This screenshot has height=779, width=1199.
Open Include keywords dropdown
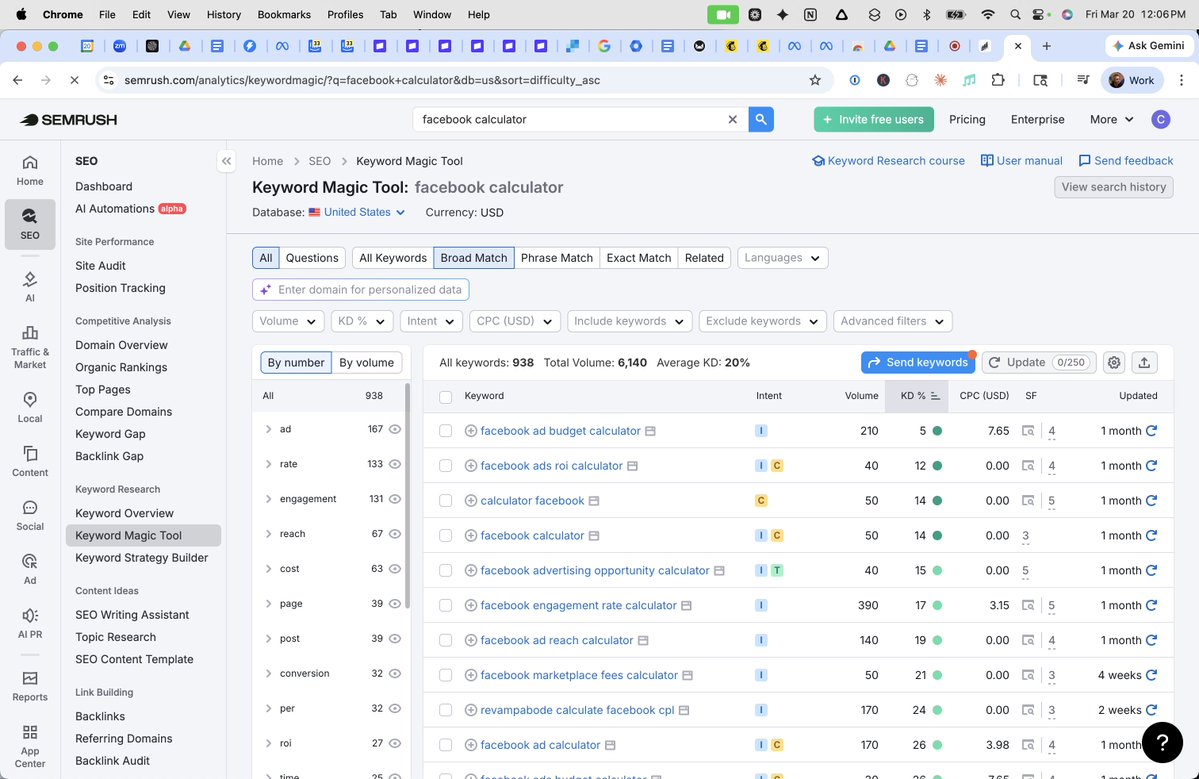(x=629, y=321)
